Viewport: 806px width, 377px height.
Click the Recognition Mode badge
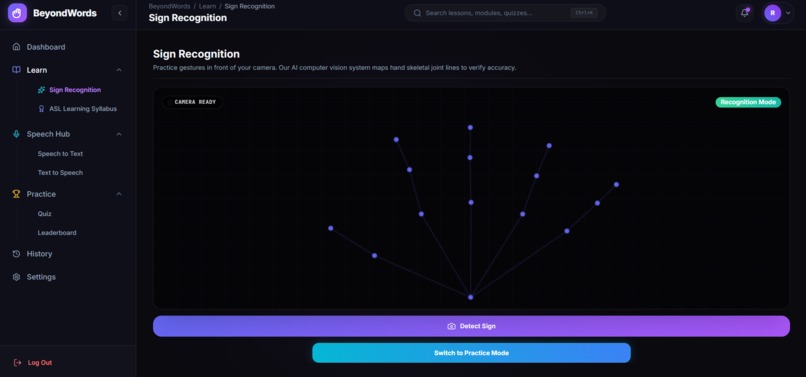pos(748,102)
